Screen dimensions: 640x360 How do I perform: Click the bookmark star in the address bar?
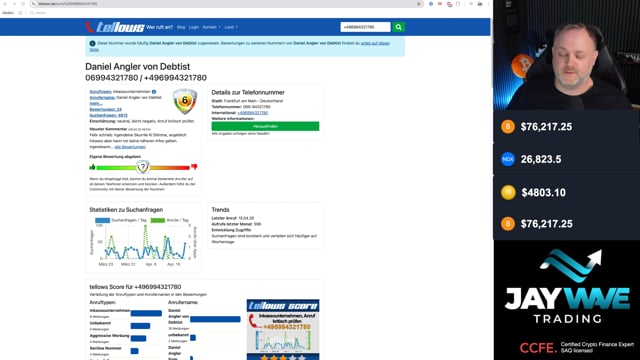pos(419,4)
